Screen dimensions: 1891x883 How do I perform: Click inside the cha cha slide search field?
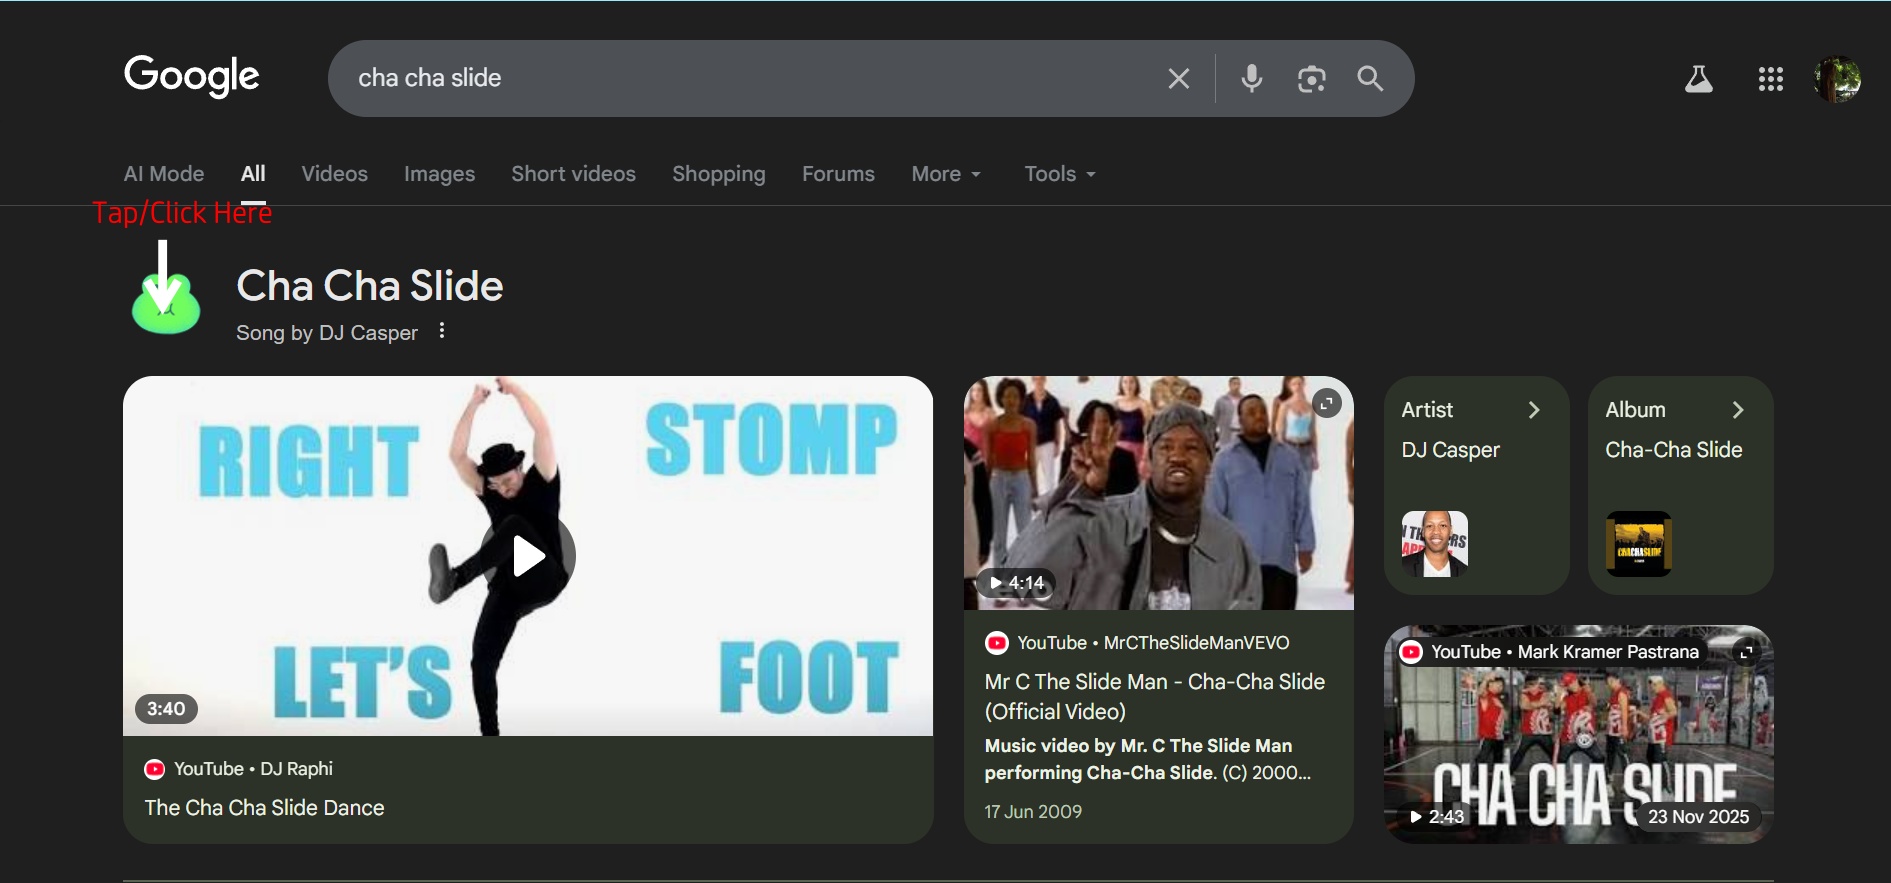click(750, 78)
